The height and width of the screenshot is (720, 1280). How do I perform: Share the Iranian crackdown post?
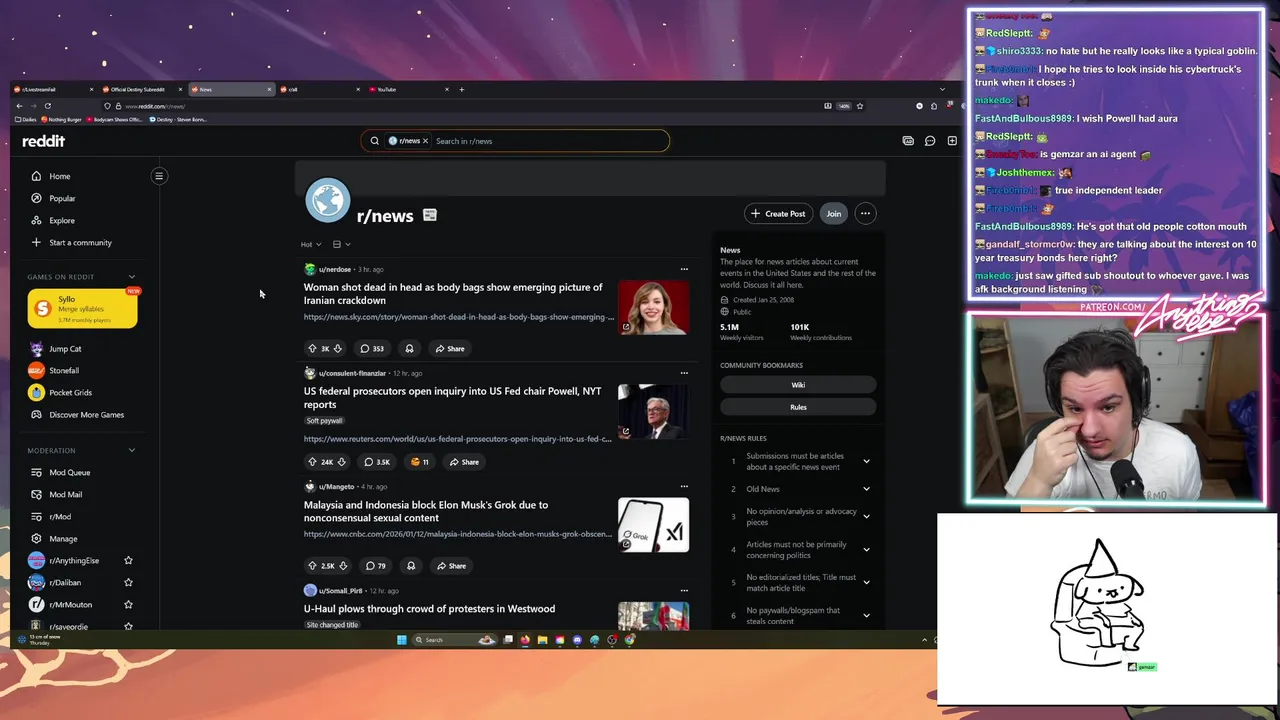pos(450,348)
